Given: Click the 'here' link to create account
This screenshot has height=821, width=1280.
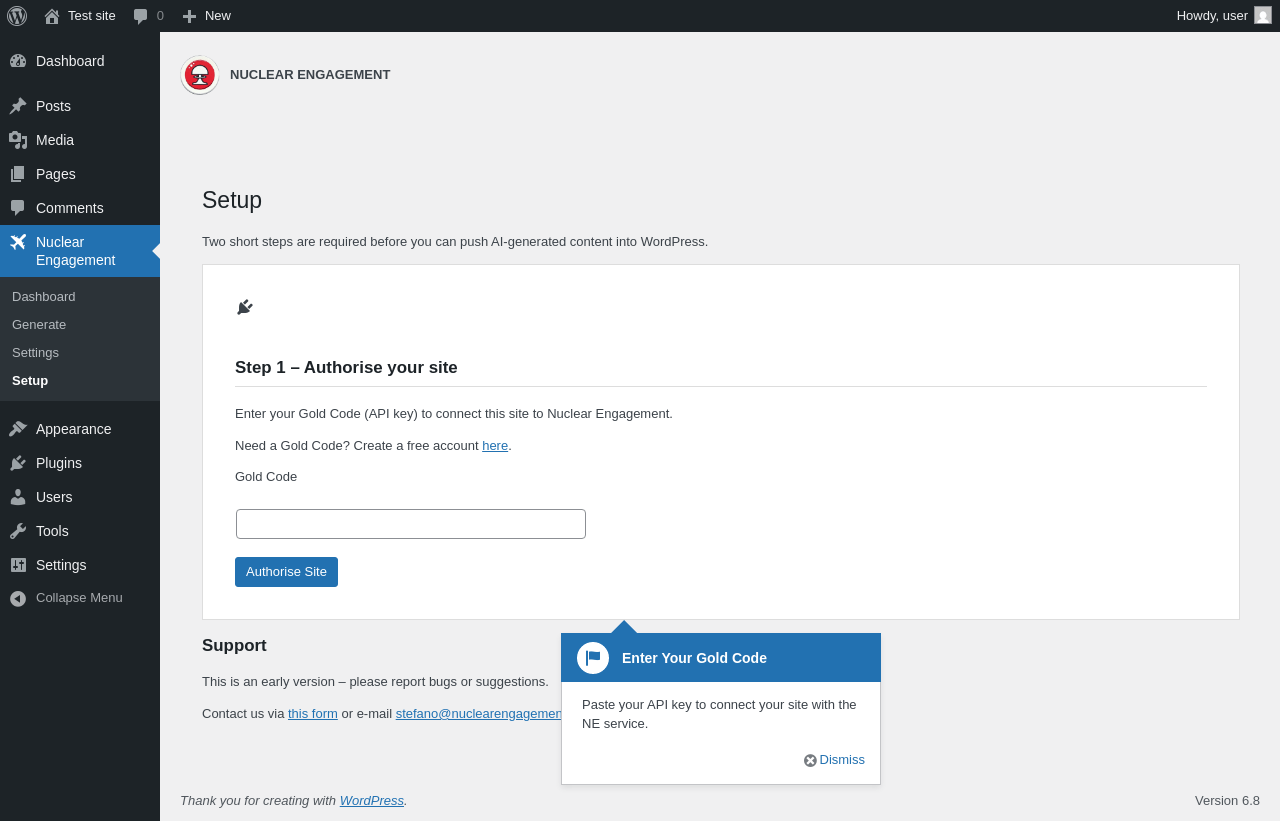Looking at the screenshot, I should coord(495,446).
